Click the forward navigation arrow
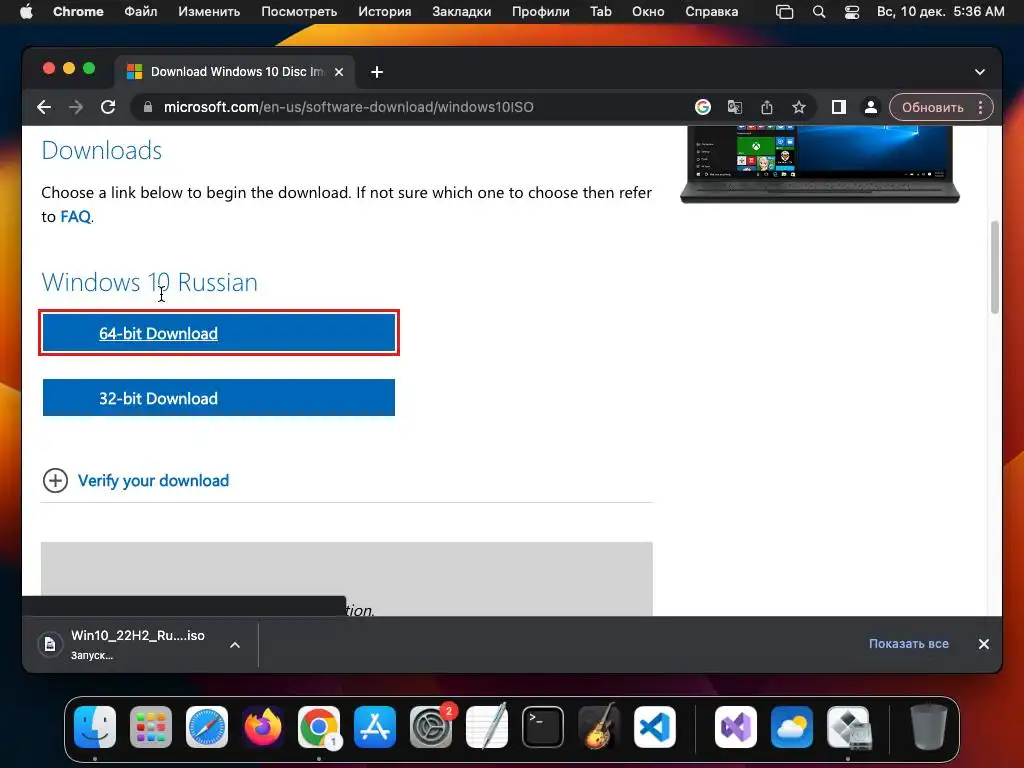Screen dimensions: 1024x768 pyautogui.click(x=76, y=107)
